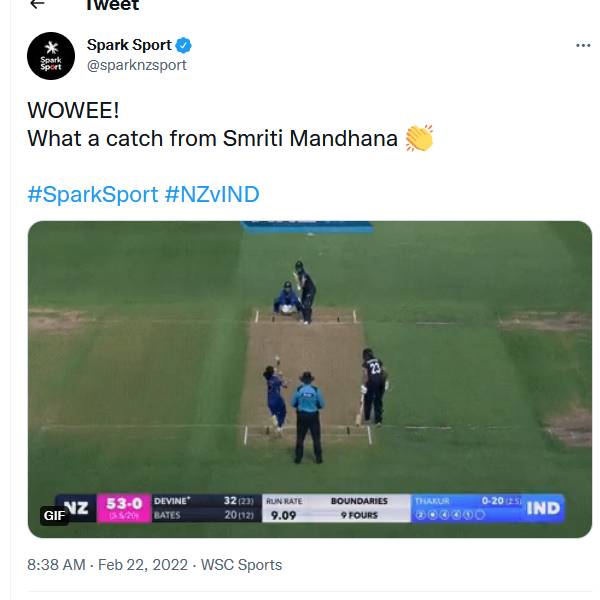Click the Tweet header title

click(x=111, y=6)
